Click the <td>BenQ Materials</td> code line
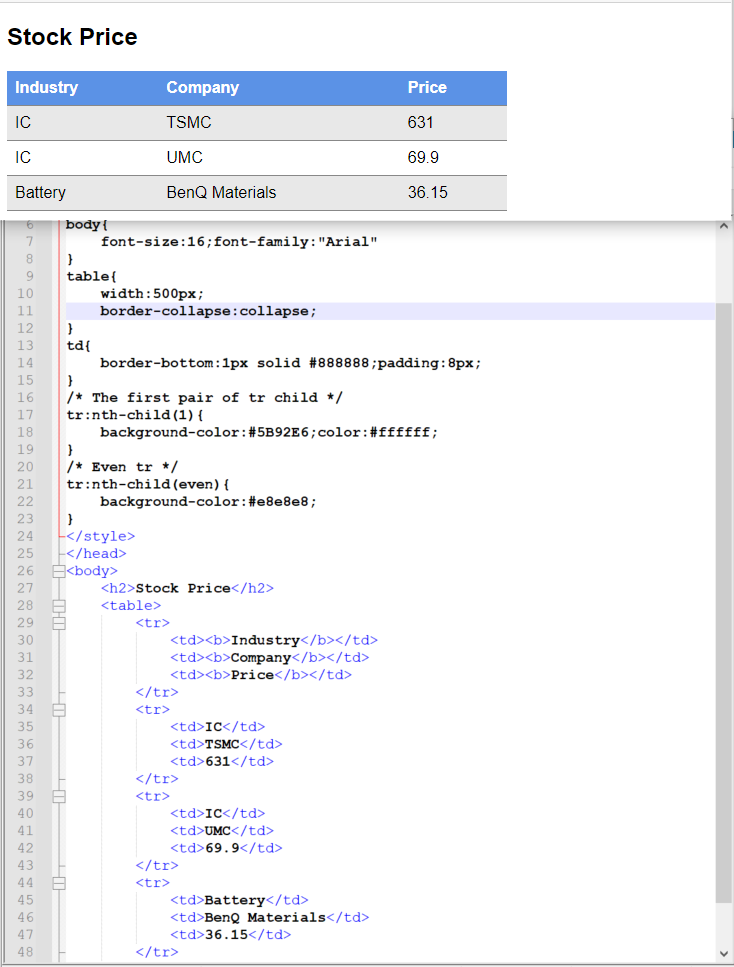The image size is (734, 967). [x=270, y=918]
